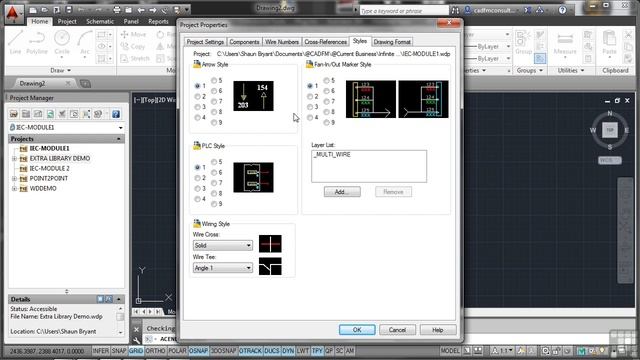Click the ViewCube TOP face
The width and height of the screenshot is (640, 360).
pos(610,130)
